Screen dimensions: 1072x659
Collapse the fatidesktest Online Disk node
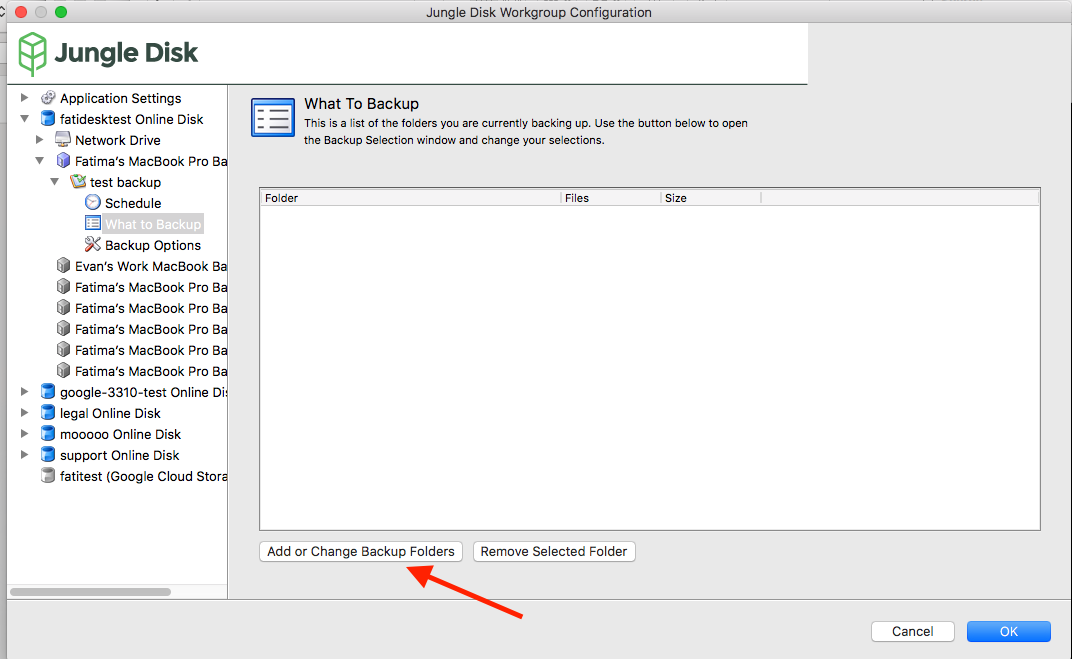coord(25,119)
